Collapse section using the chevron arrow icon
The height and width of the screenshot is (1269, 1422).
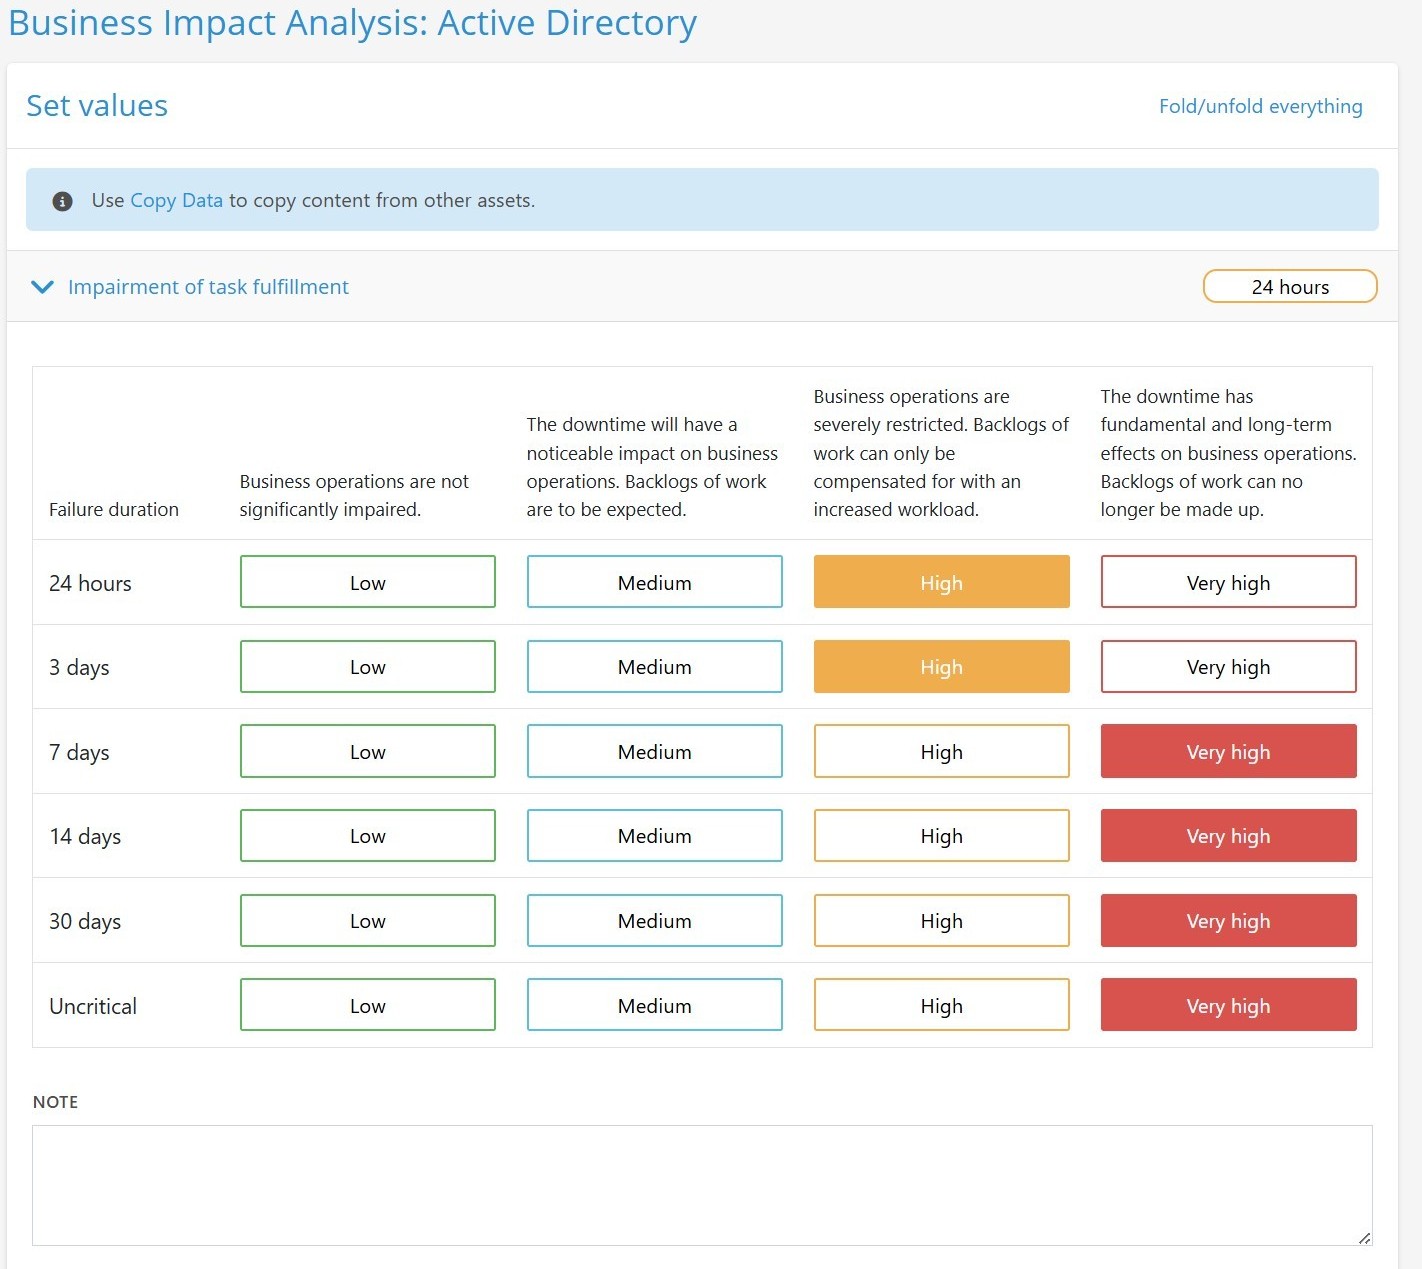point(42,287)
